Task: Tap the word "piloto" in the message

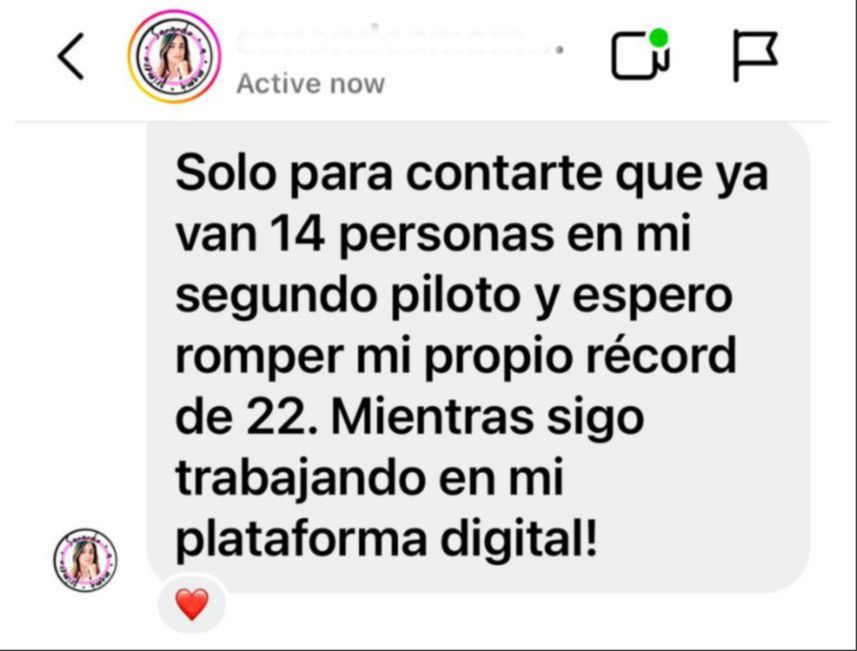Action: 455,296
